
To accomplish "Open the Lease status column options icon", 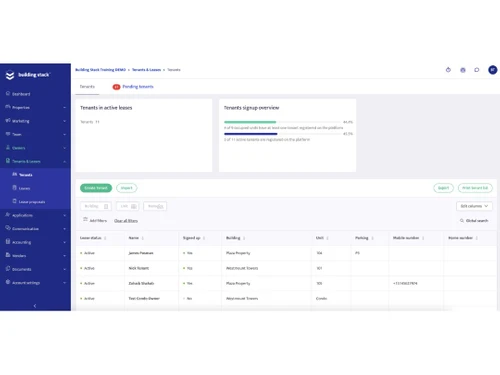I will [x=105, y=238].
